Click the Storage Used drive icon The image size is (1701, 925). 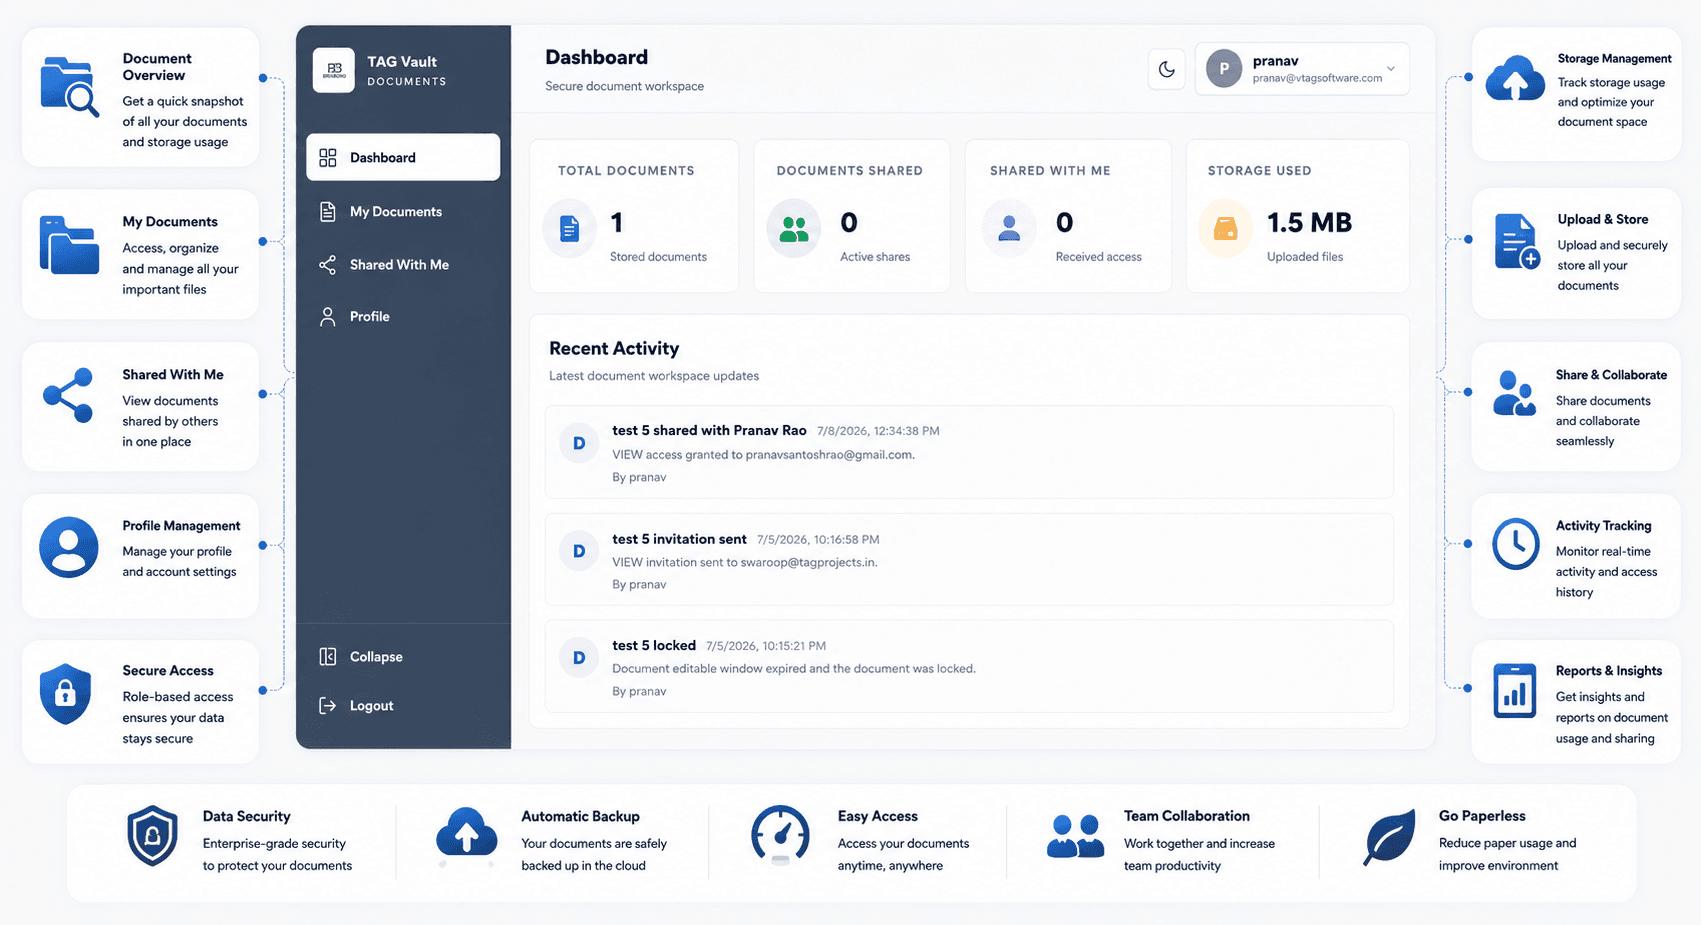pos(1225,229)
